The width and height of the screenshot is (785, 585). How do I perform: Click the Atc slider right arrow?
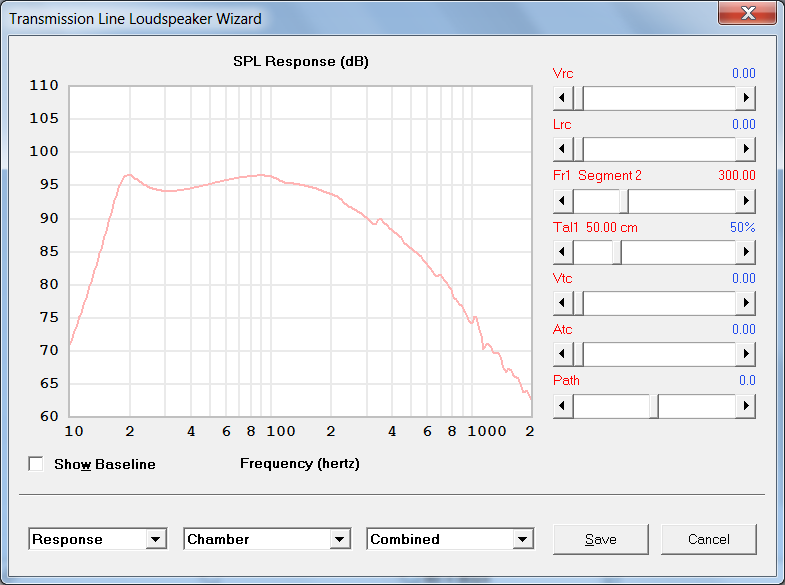coord(745,354)
